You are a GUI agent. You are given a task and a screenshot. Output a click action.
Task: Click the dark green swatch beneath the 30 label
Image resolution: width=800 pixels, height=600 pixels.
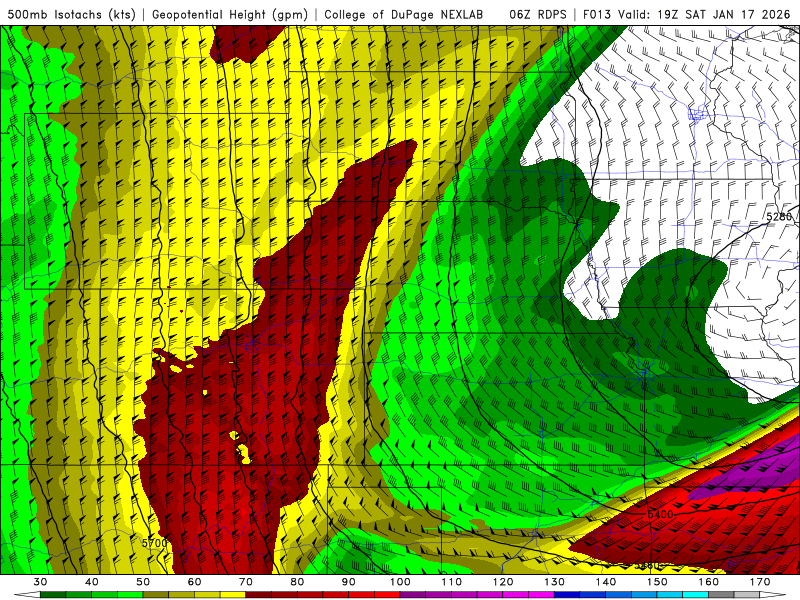pyautogui.click(x=53, y=595)
